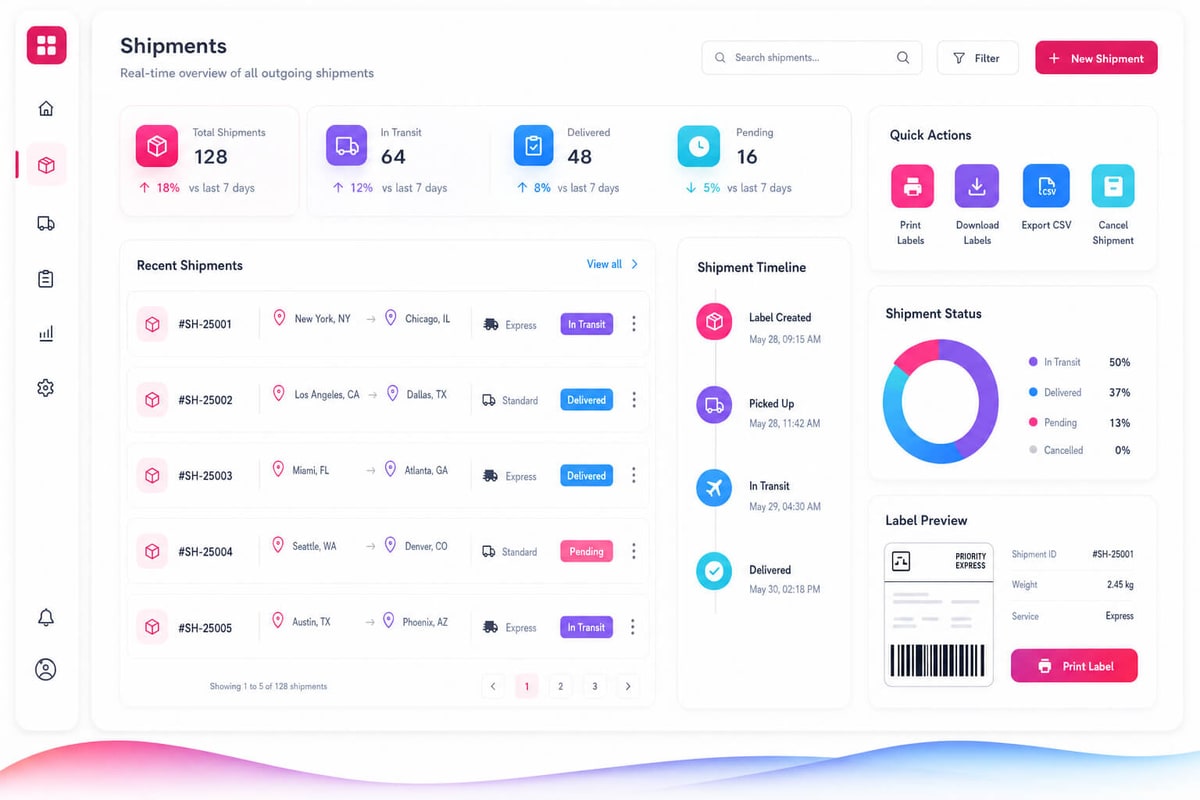The image size is (1200, 800).
Task: Click shipment ID #SH-25002
Action: (205, 400)
